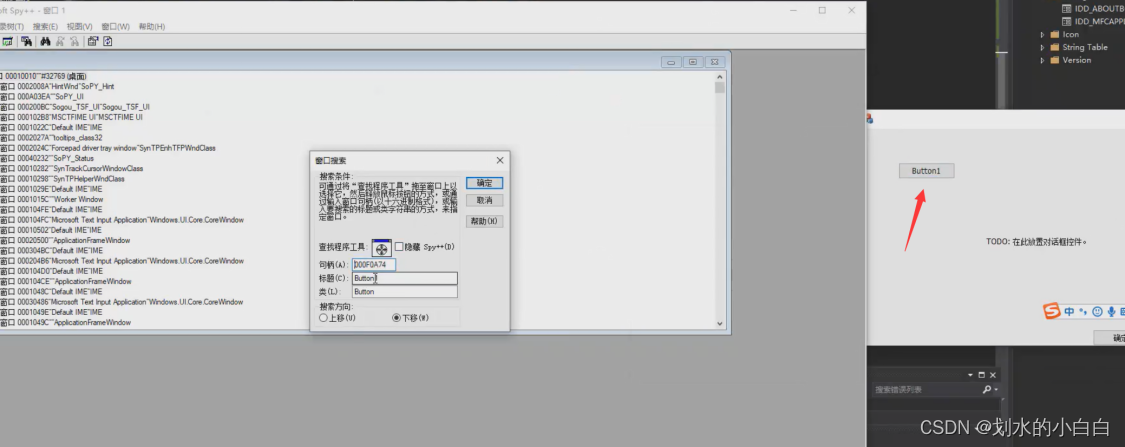
Task: Click the greyed find-previous toolbar icon
Action: pyautogui.click(x=74, y=42)
